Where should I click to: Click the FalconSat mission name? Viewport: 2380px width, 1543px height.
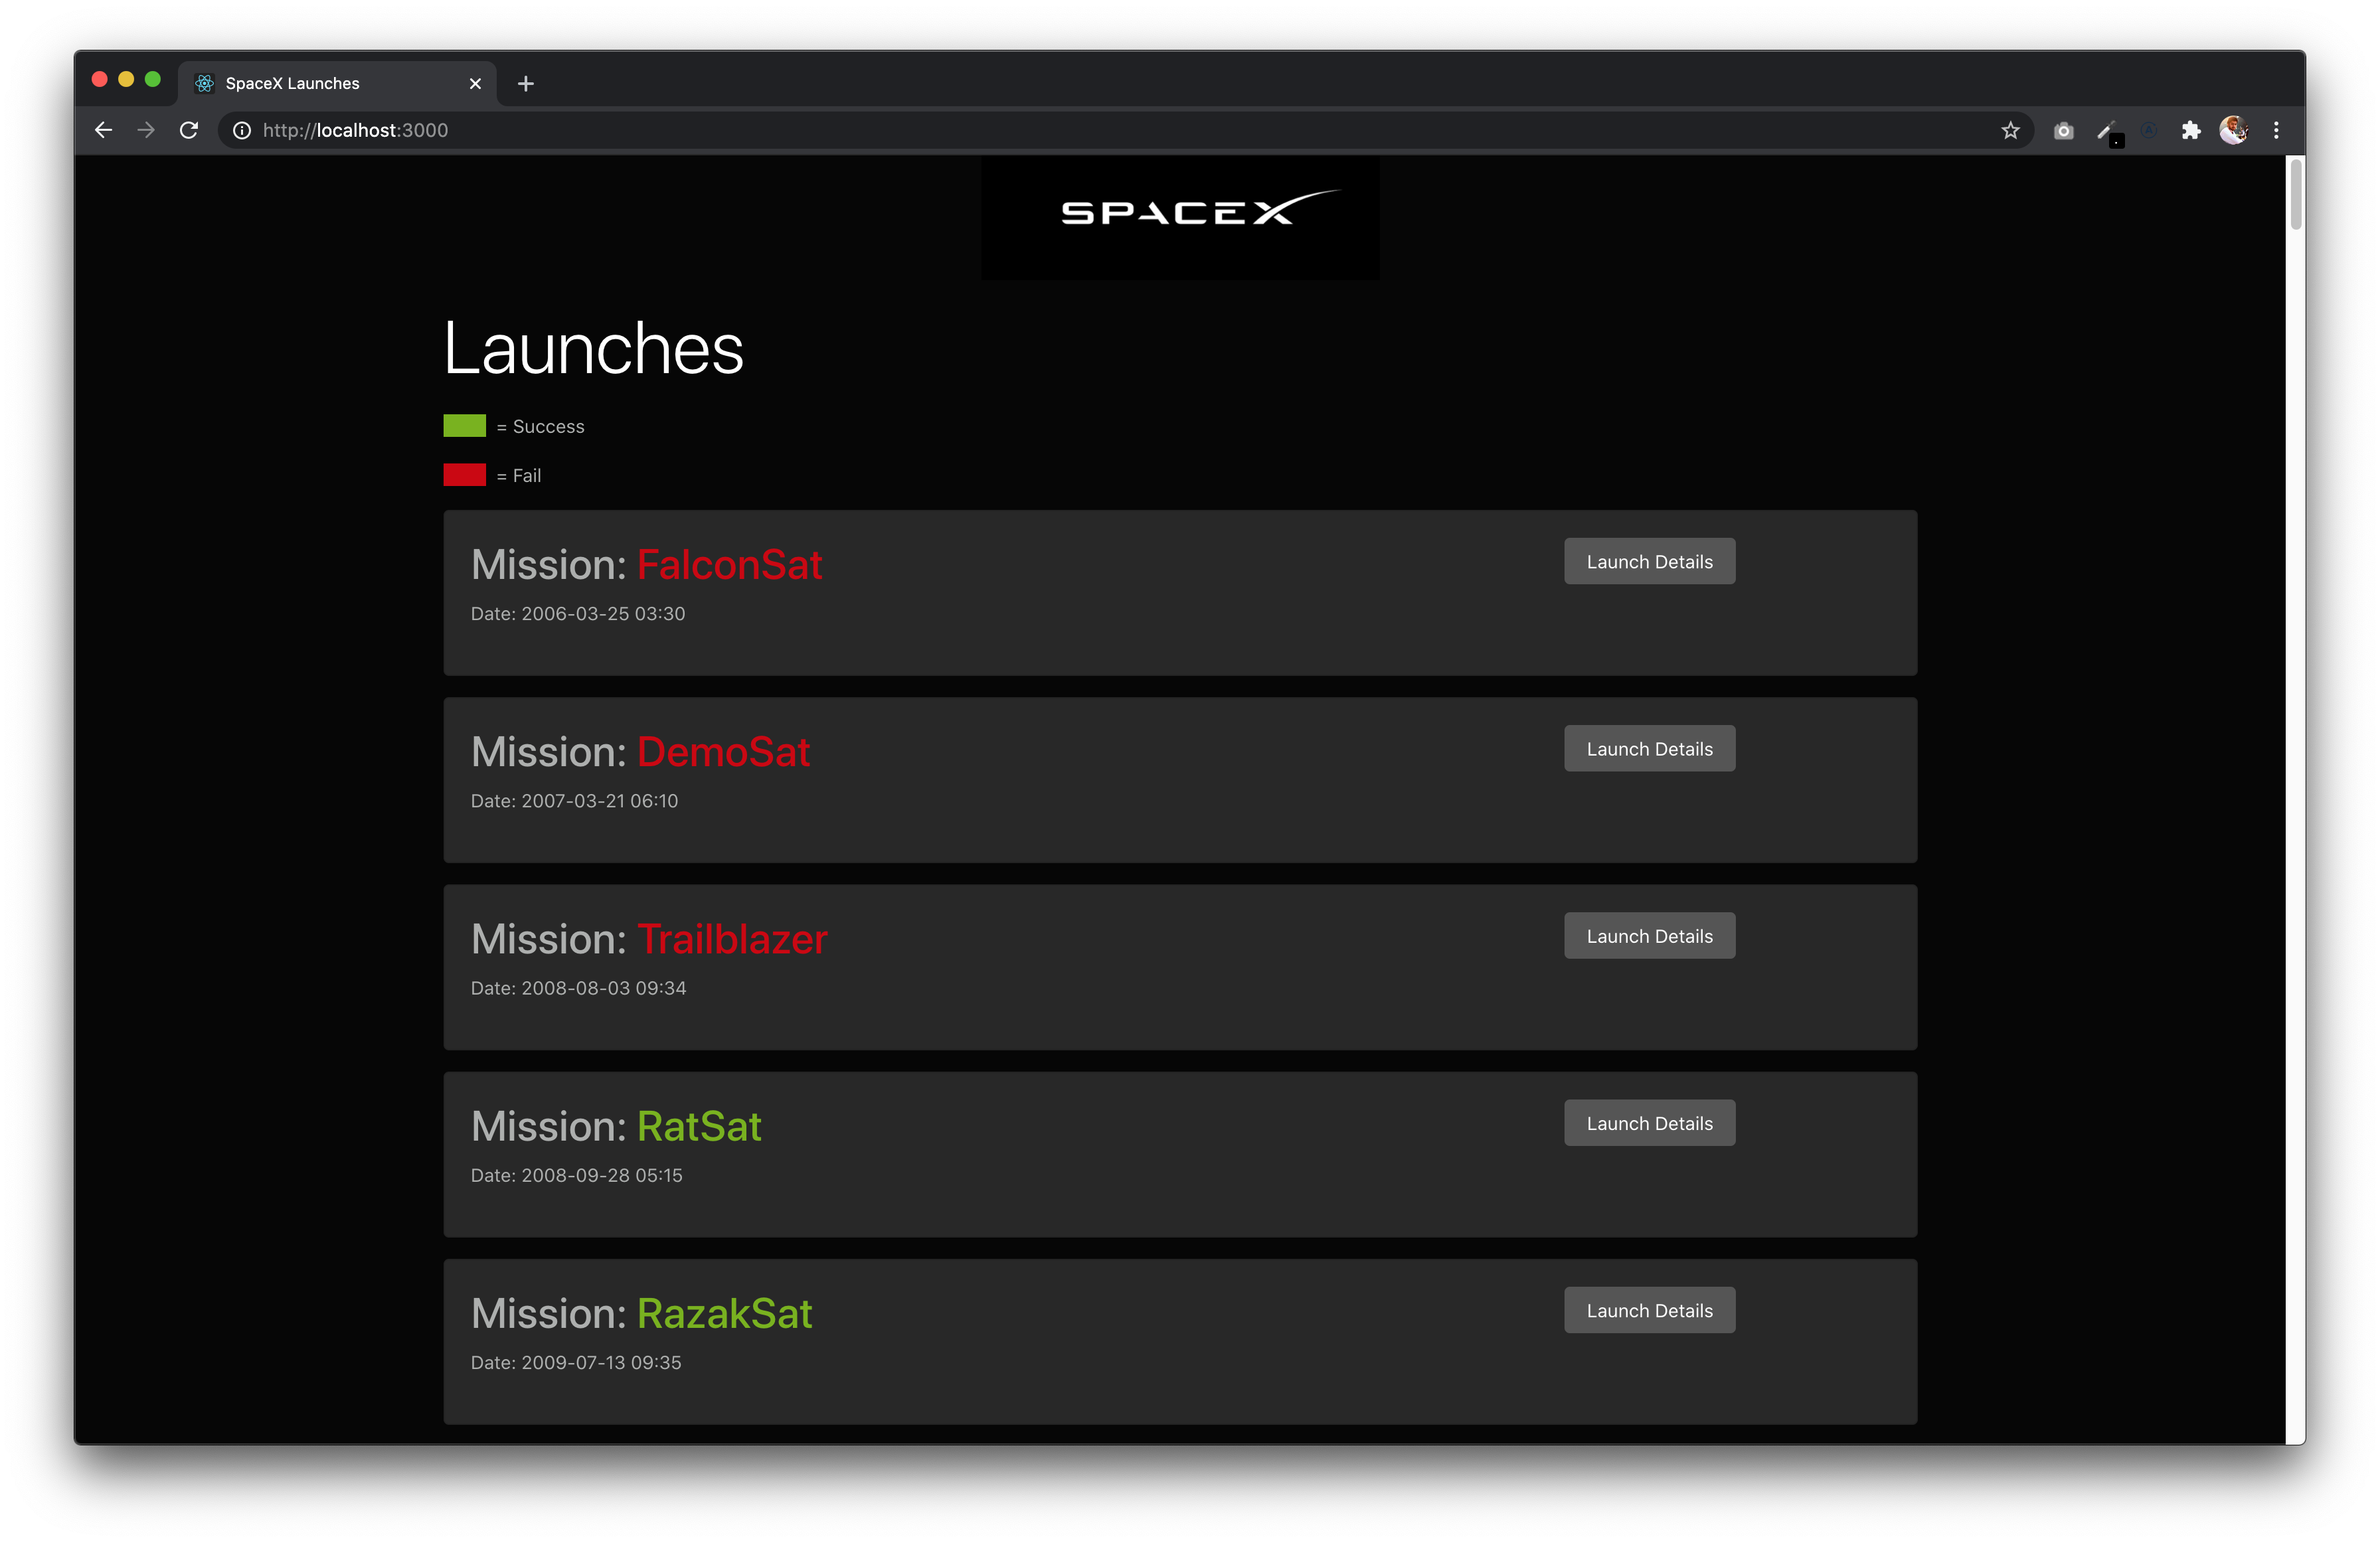pyautogui.click(x=729, y=565)
